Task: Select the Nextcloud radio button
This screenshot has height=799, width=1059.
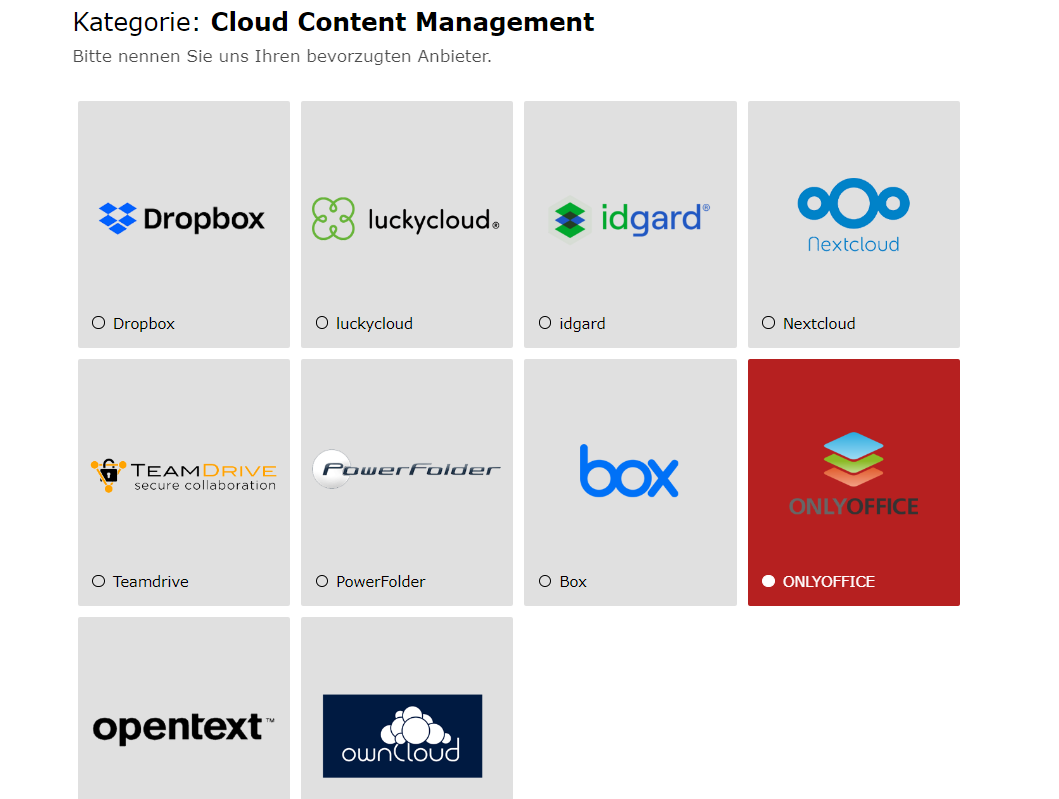Action: pos(769,323)
